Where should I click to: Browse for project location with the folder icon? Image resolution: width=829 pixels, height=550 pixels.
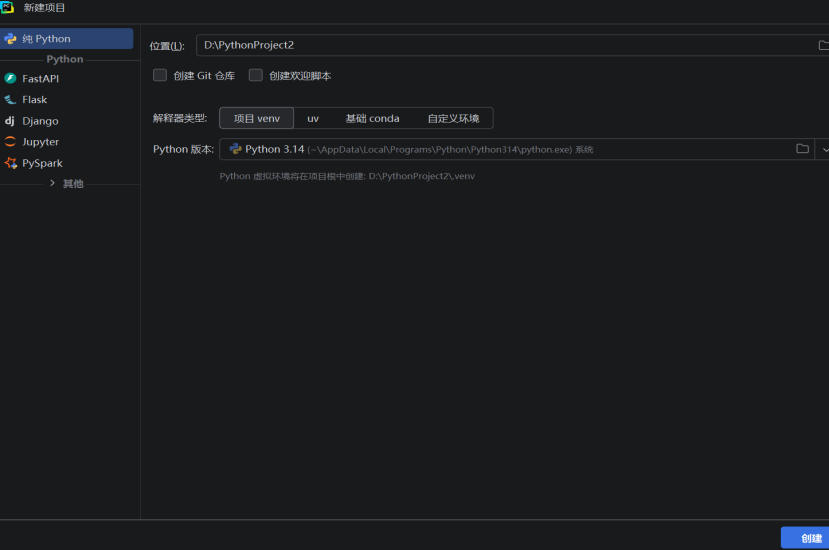pyautogui.click(x=823, y=45)
